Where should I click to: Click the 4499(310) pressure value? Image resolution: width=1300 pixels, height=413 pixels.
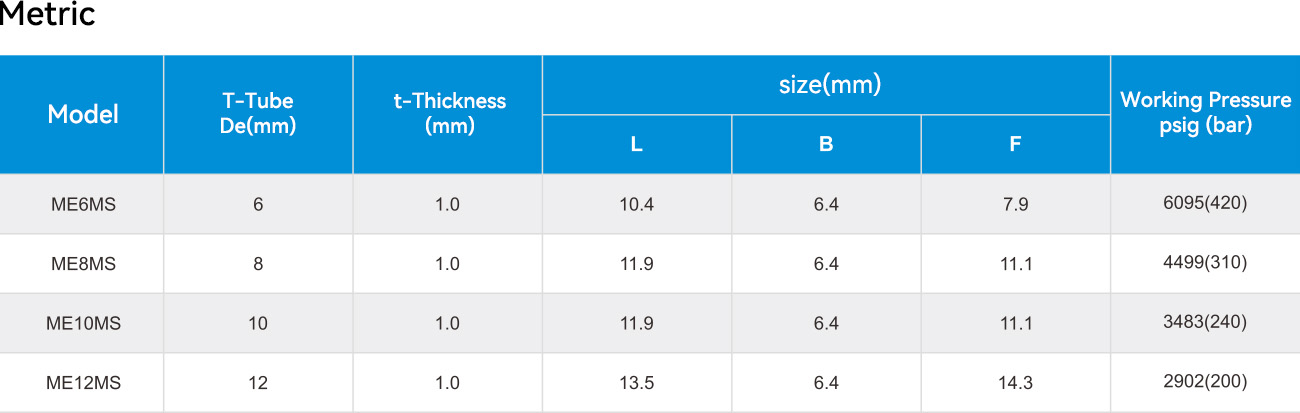[x=1205, y=262]
